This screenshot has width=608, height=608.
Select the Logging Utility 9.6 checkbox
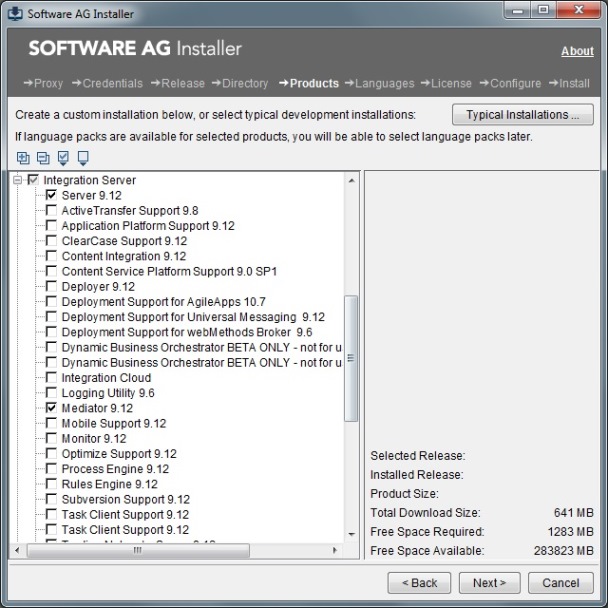(51, 392)
